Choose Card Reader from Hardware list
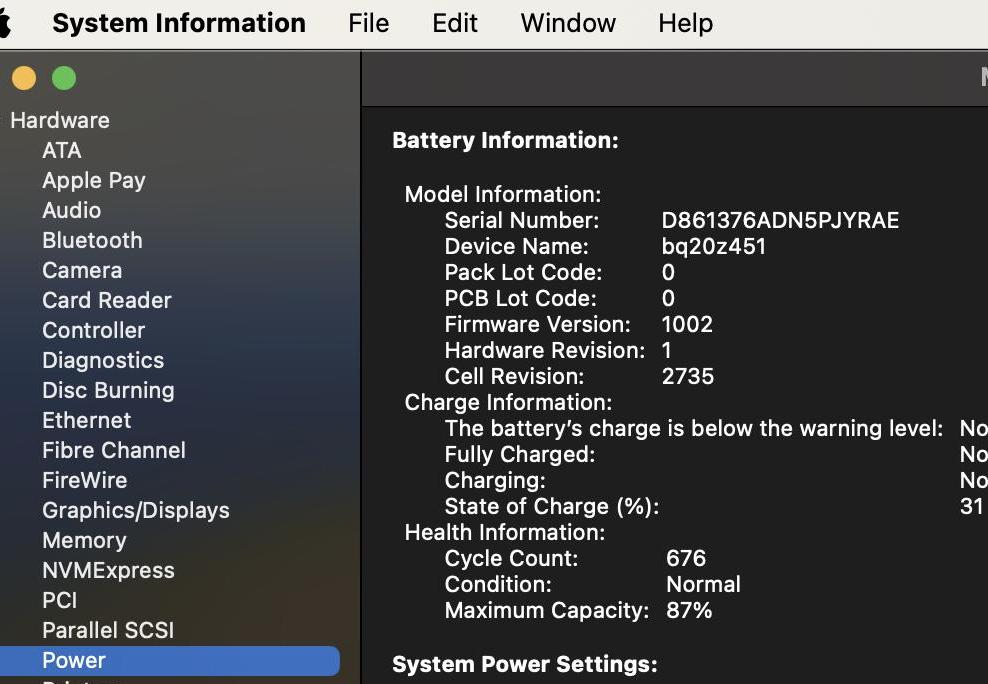Screen dimensions: 988x684 [106, 300]
